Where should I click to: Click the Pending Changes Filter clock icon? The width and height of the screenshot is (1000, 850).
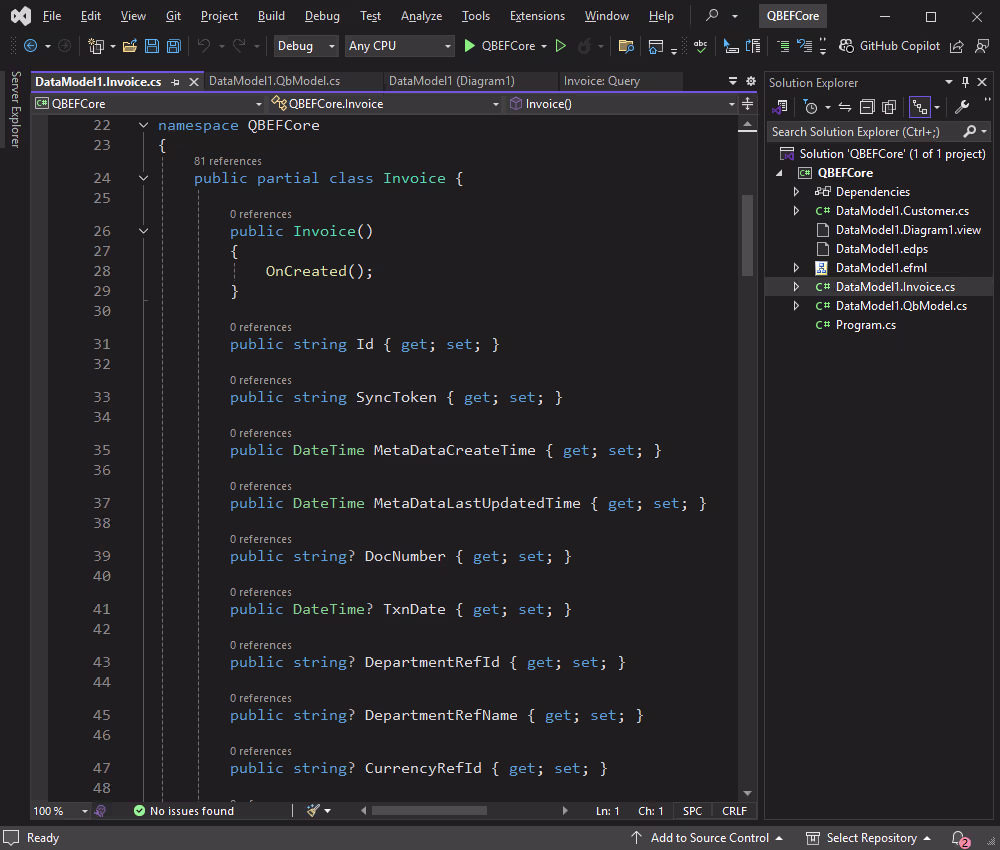coord(810,107)
